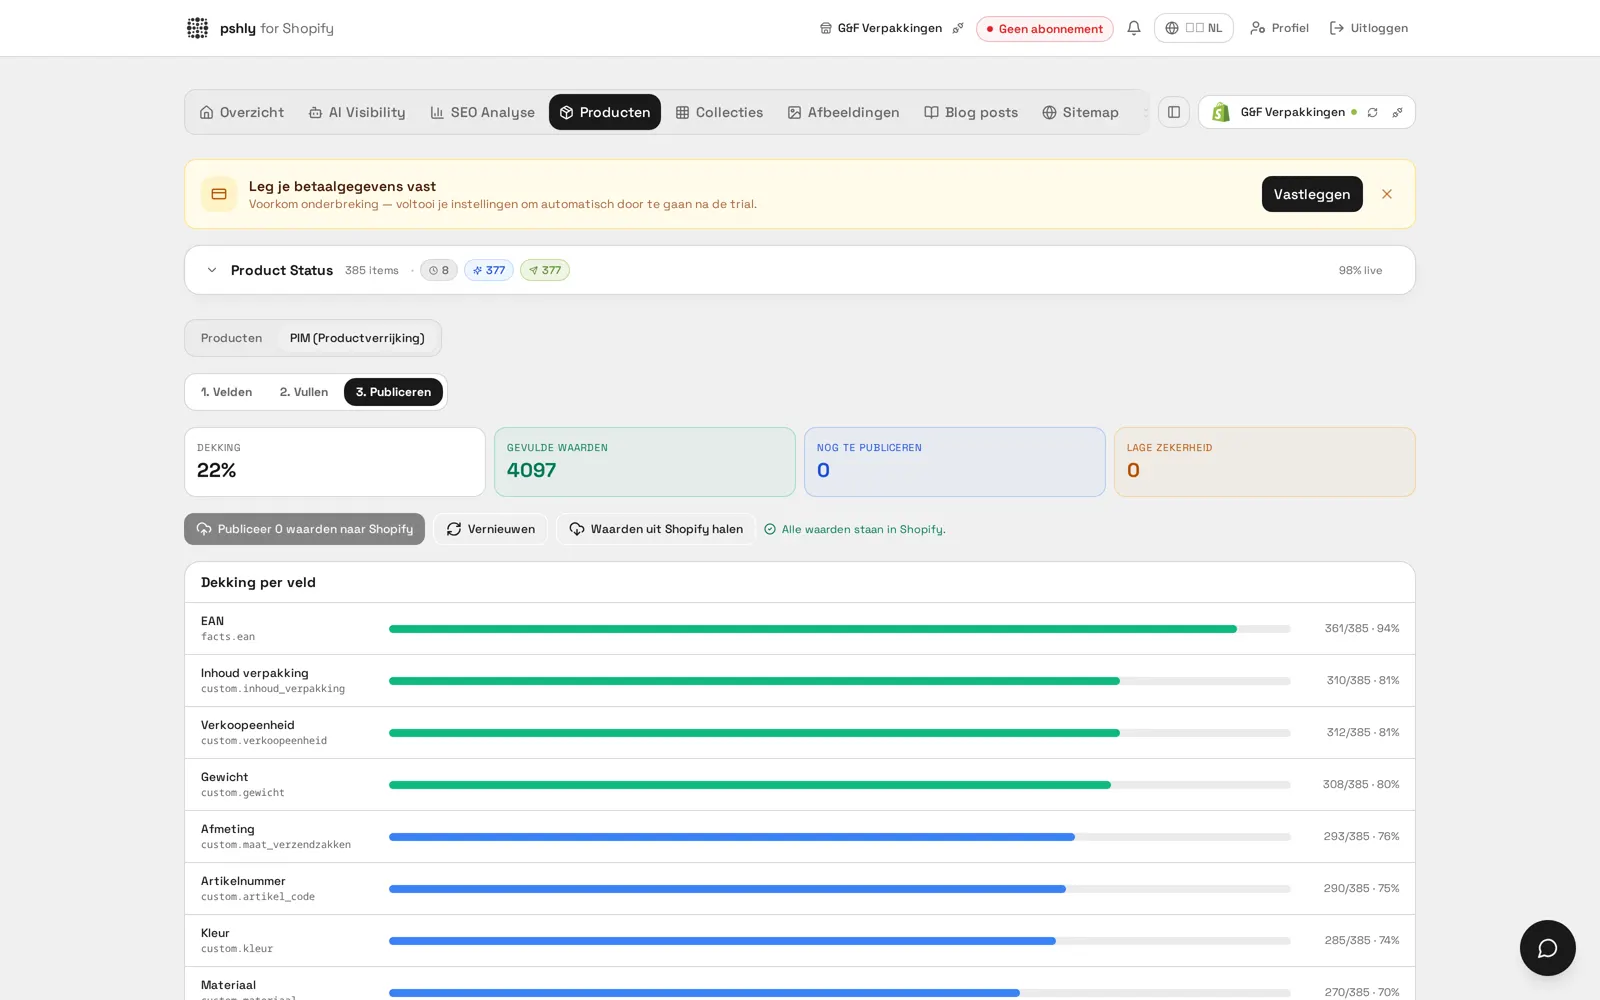Viewport: 1600px width, 1000px height.
Task: Switch to the SEO Analyse tab
Action: [x=483, y=112]
